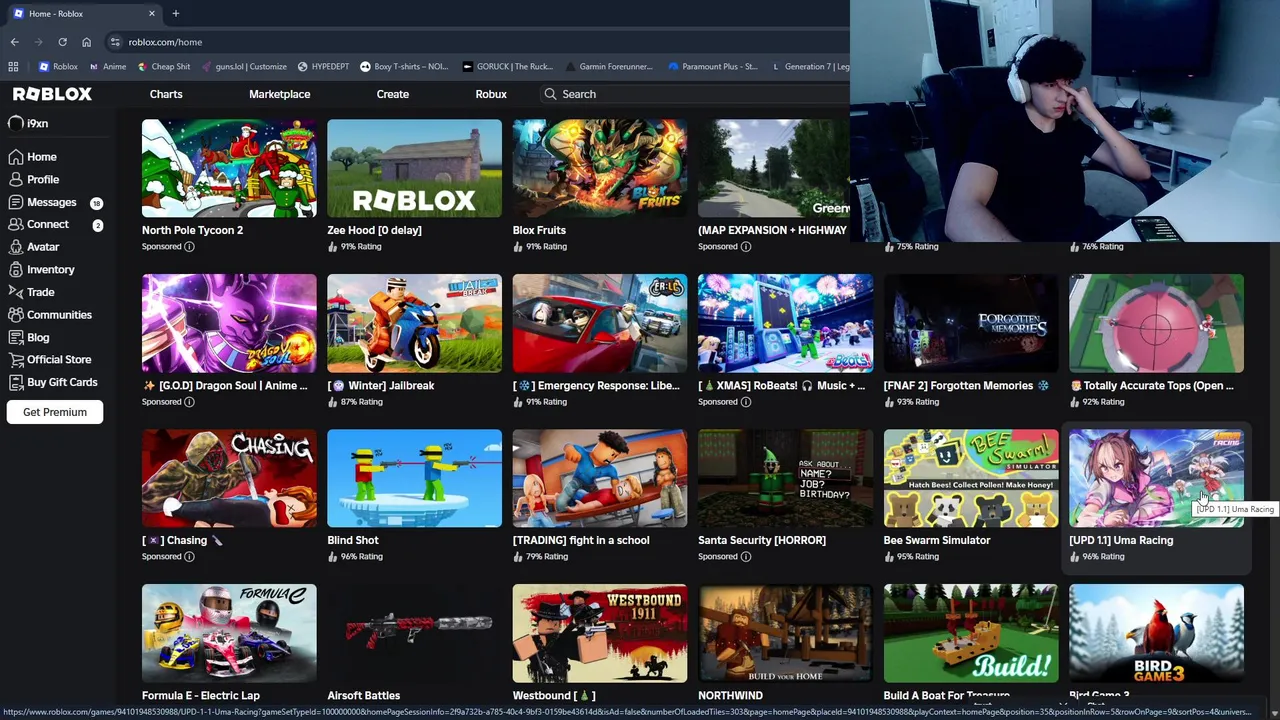Open the apps grid in bookmarks bar
The height and width of the screenshot is (720, 1280).
pyautogui.click(x=13, y=67)
